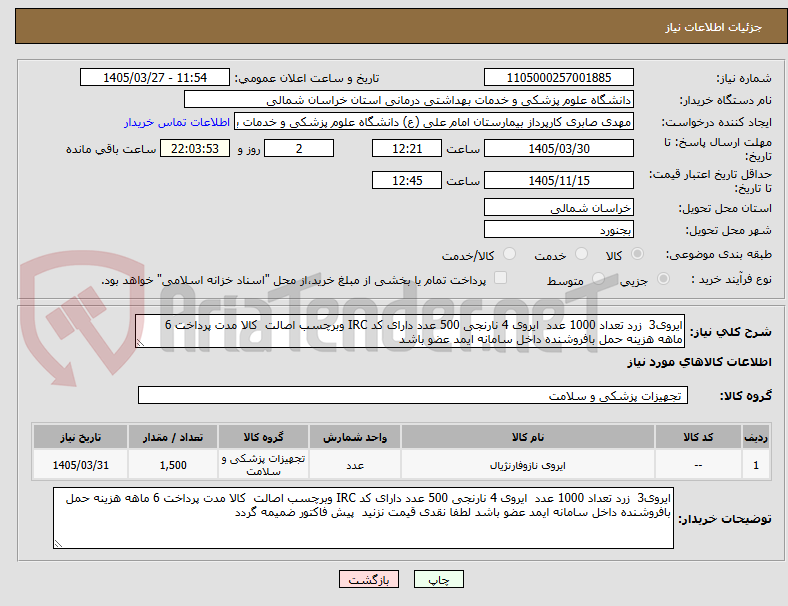Click the item name cell ایروی نازوفارنژیال
The width and height of the screenshot is (788, 606).
(x=528, y=465)
